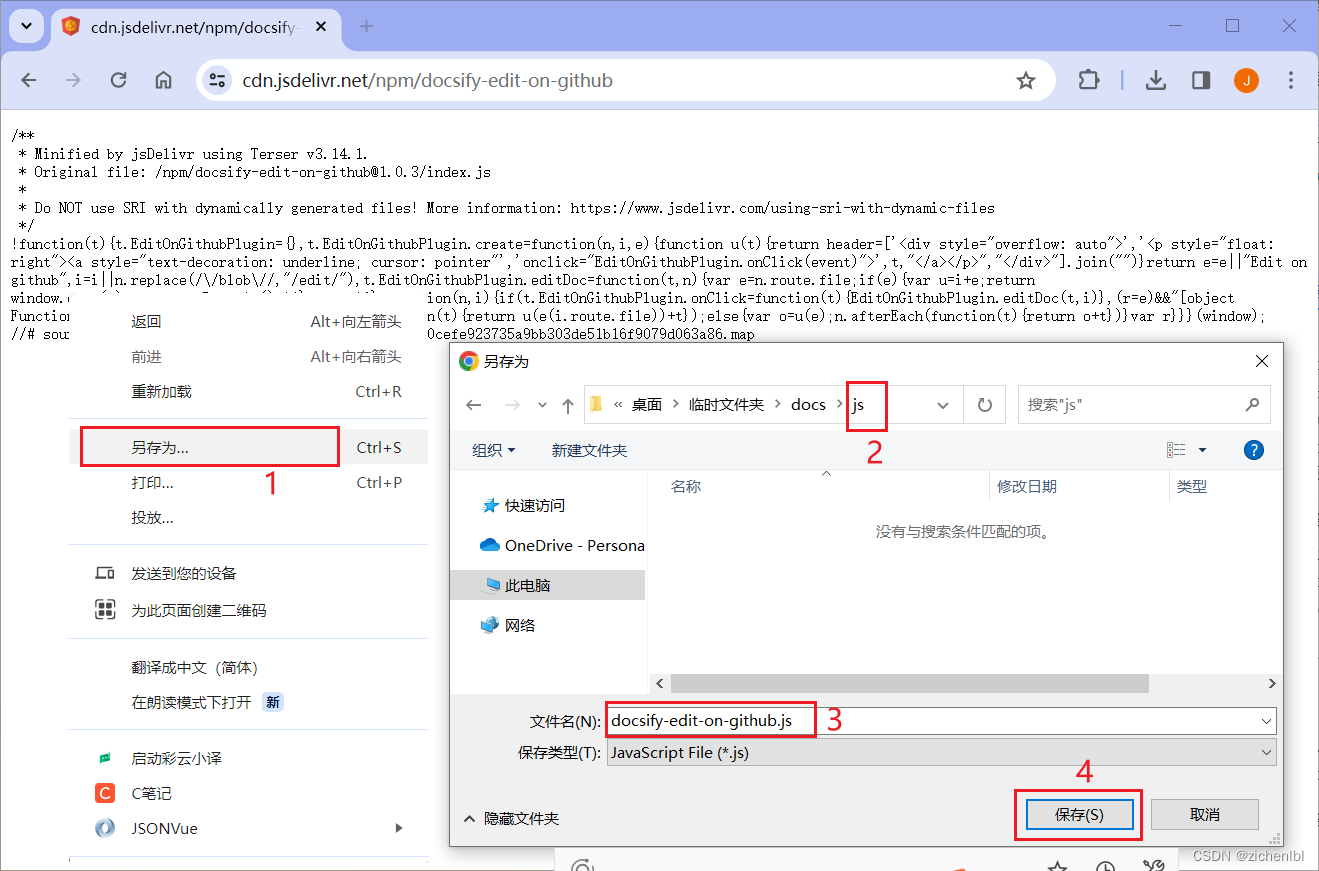Screen dimensions: 1319x871
Task: Select 翻译成中文（简体）menu entry
Action: 248,668
